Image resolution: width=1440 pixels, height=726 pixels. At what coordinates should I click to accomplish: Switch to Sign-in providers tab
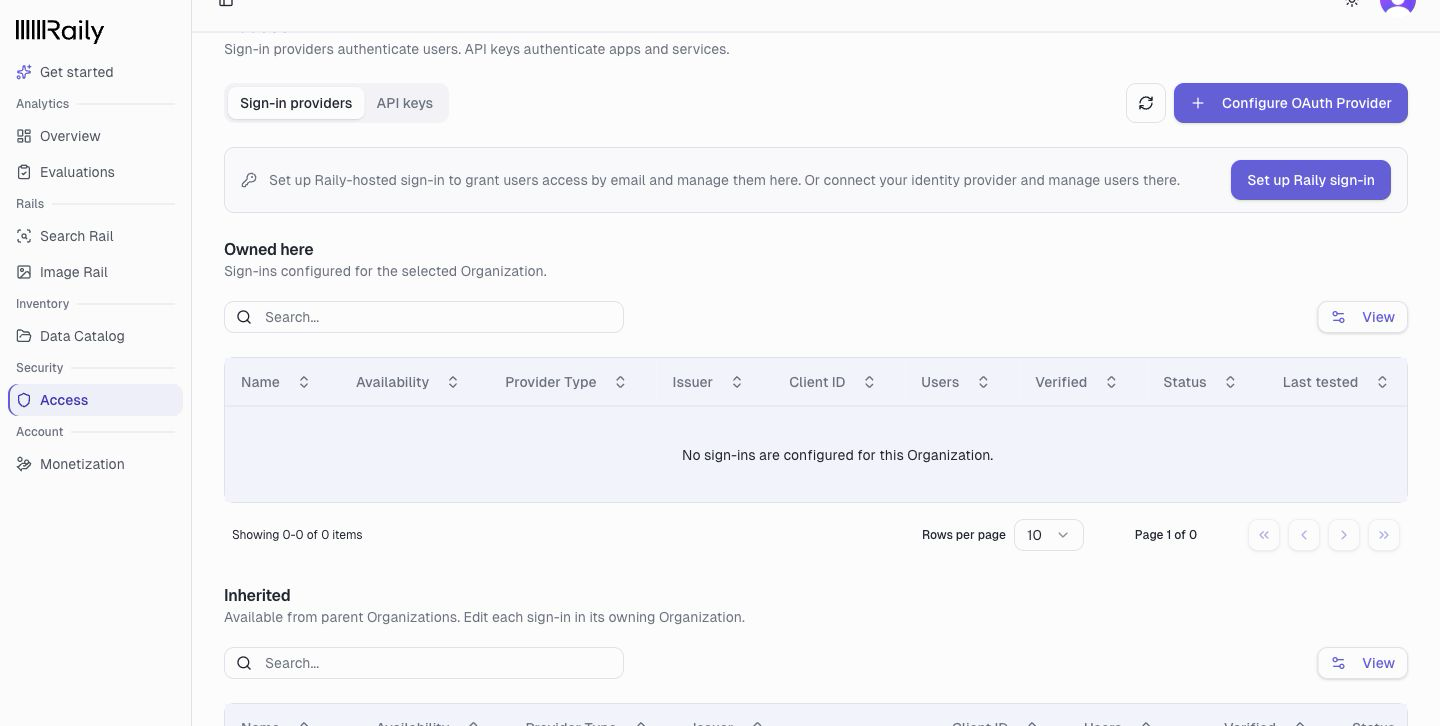296,103
